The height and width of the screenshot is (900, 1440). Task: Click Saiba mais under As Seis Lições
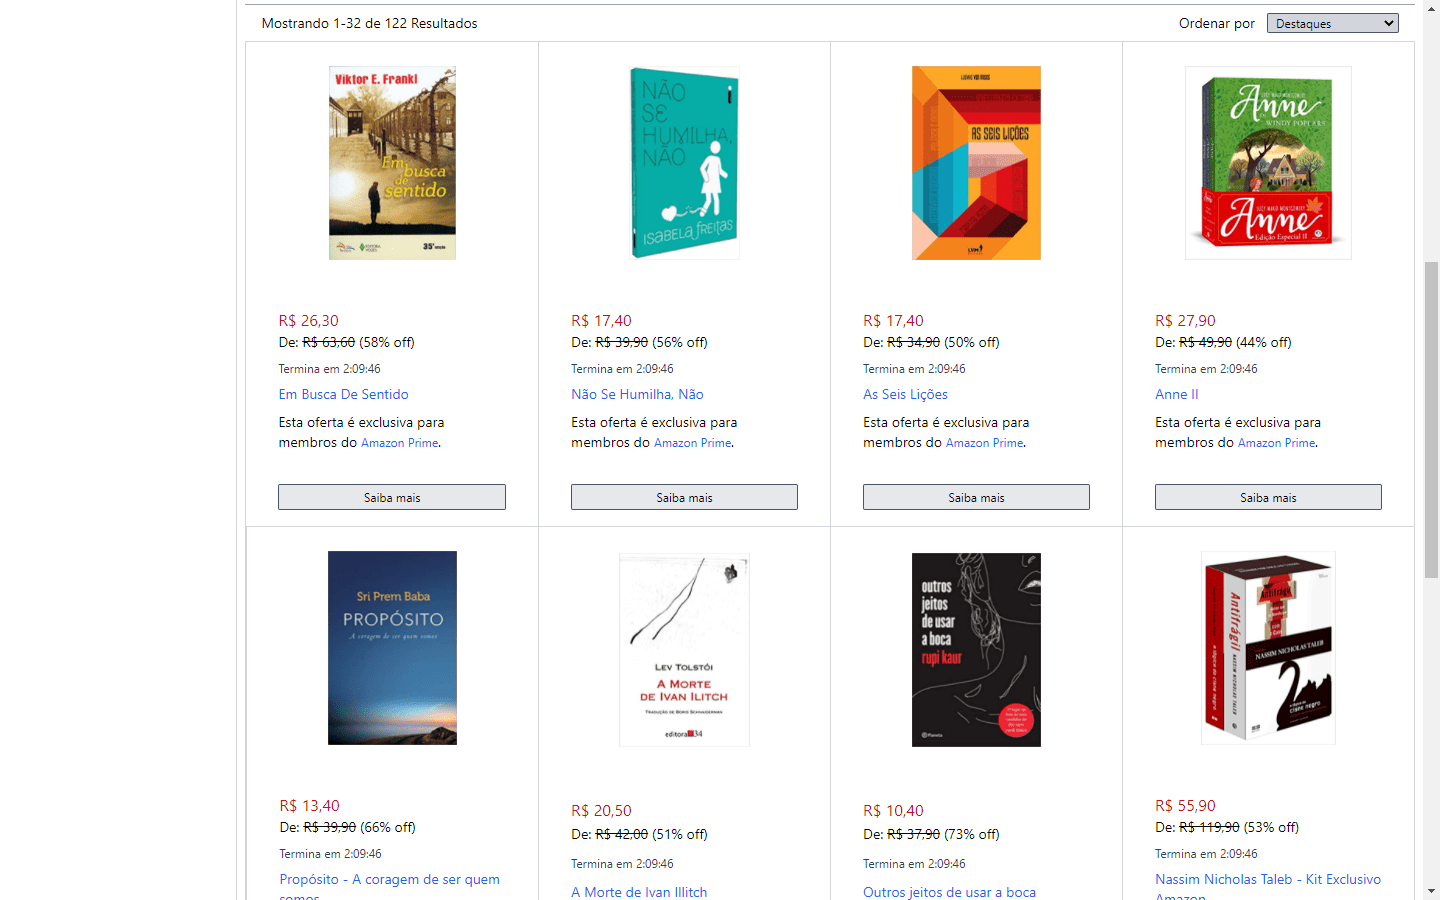click(x=976, y=497)
